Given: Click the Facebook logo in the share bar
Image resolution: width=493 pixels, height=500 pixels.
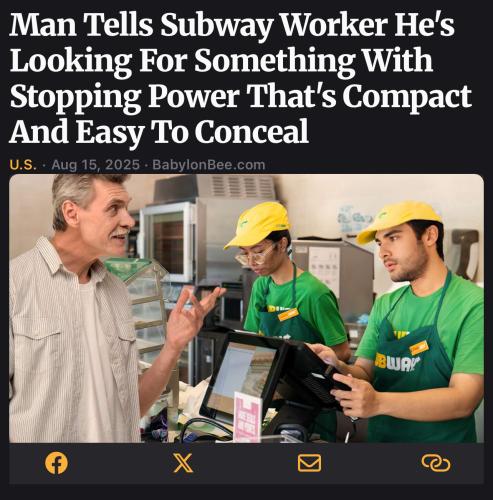Looking at the screenshot, I should tap(56, 463).
